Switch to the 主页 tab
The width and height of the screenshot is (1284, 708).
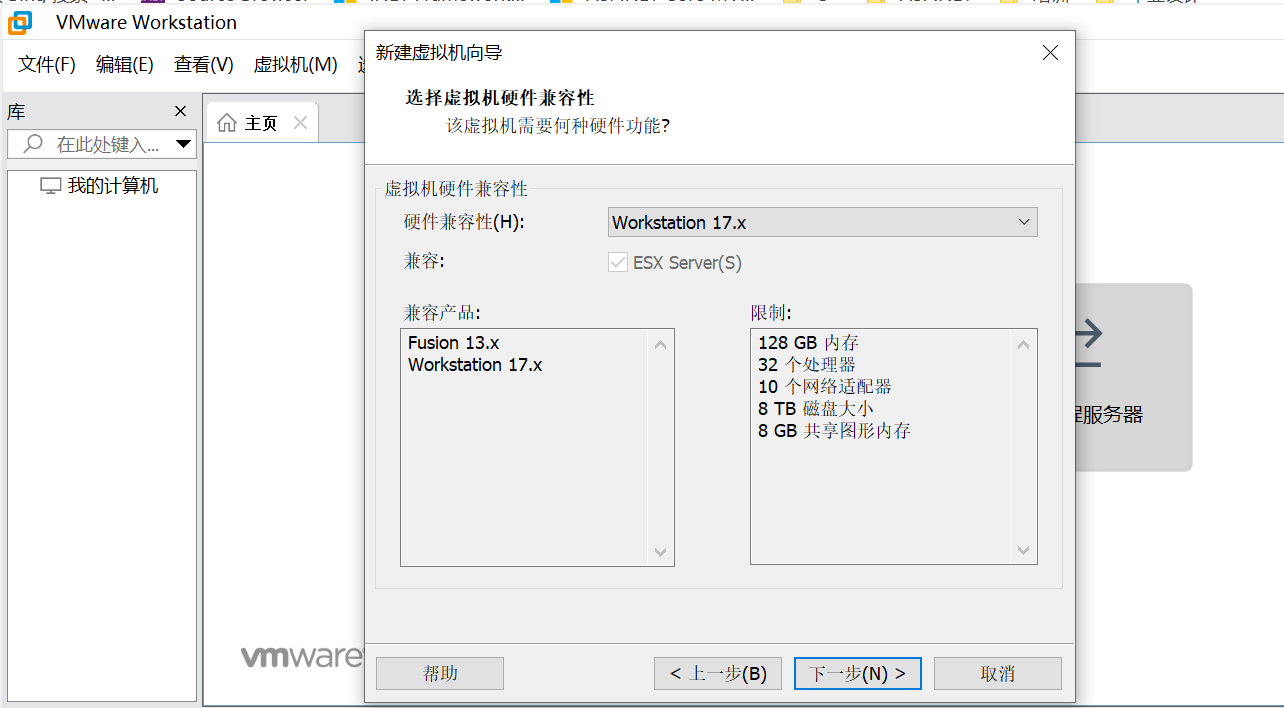point(261,123)
